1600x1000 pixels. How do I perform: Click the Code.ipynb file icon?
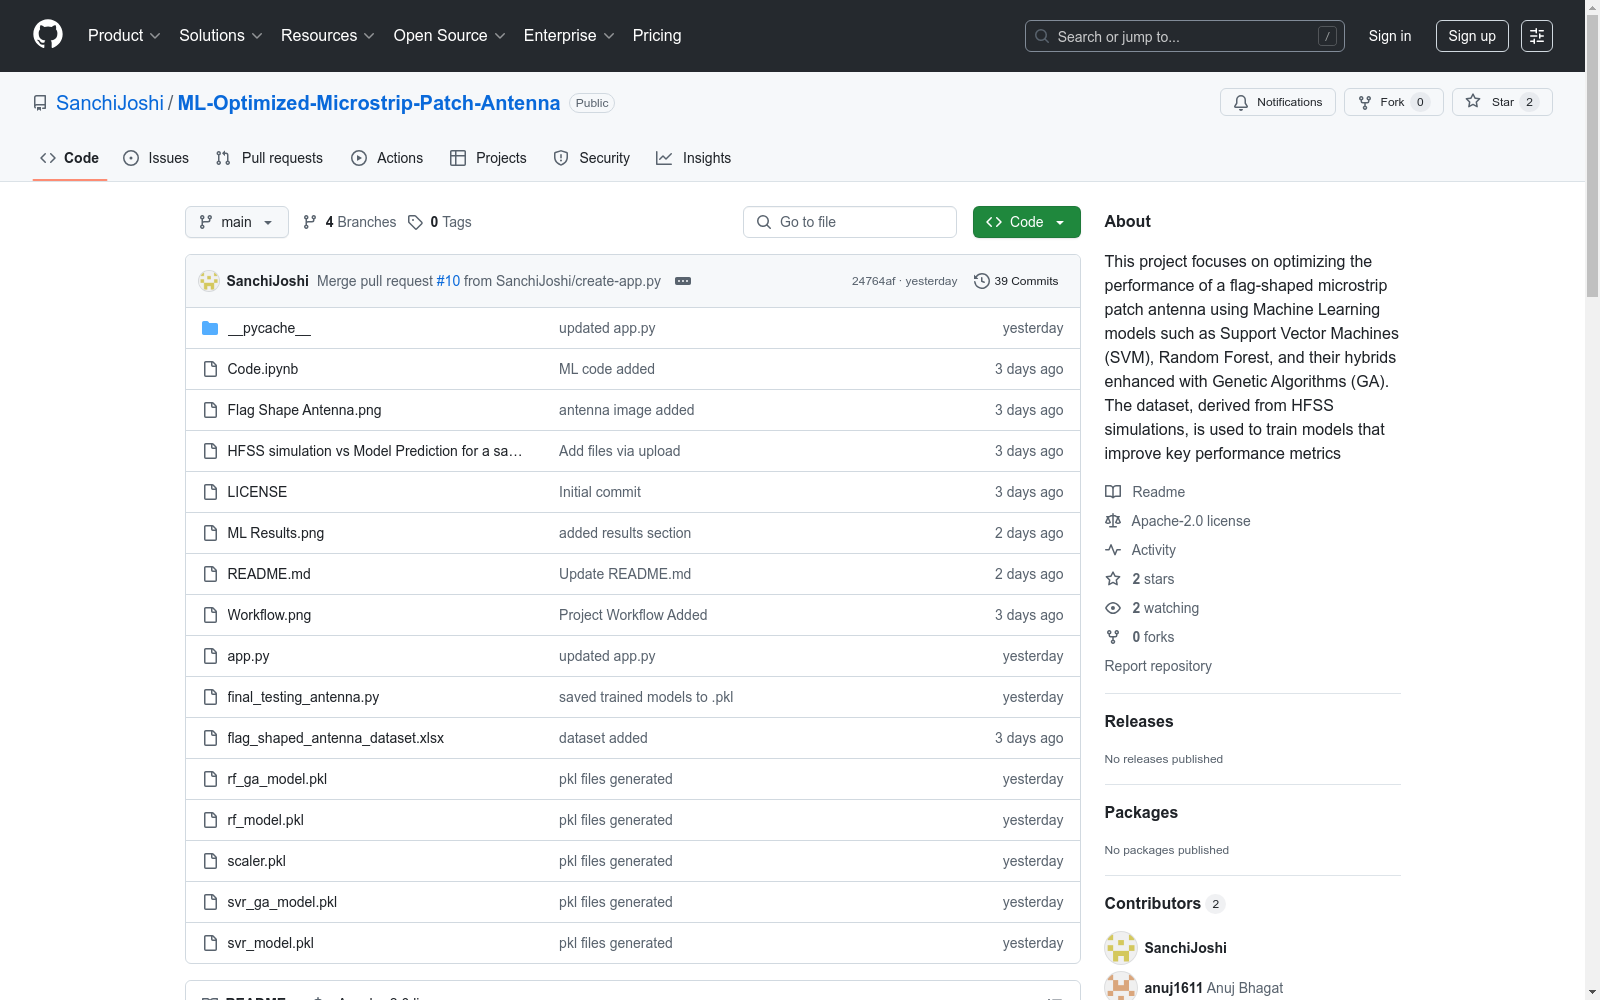click(x=210, y=369)
